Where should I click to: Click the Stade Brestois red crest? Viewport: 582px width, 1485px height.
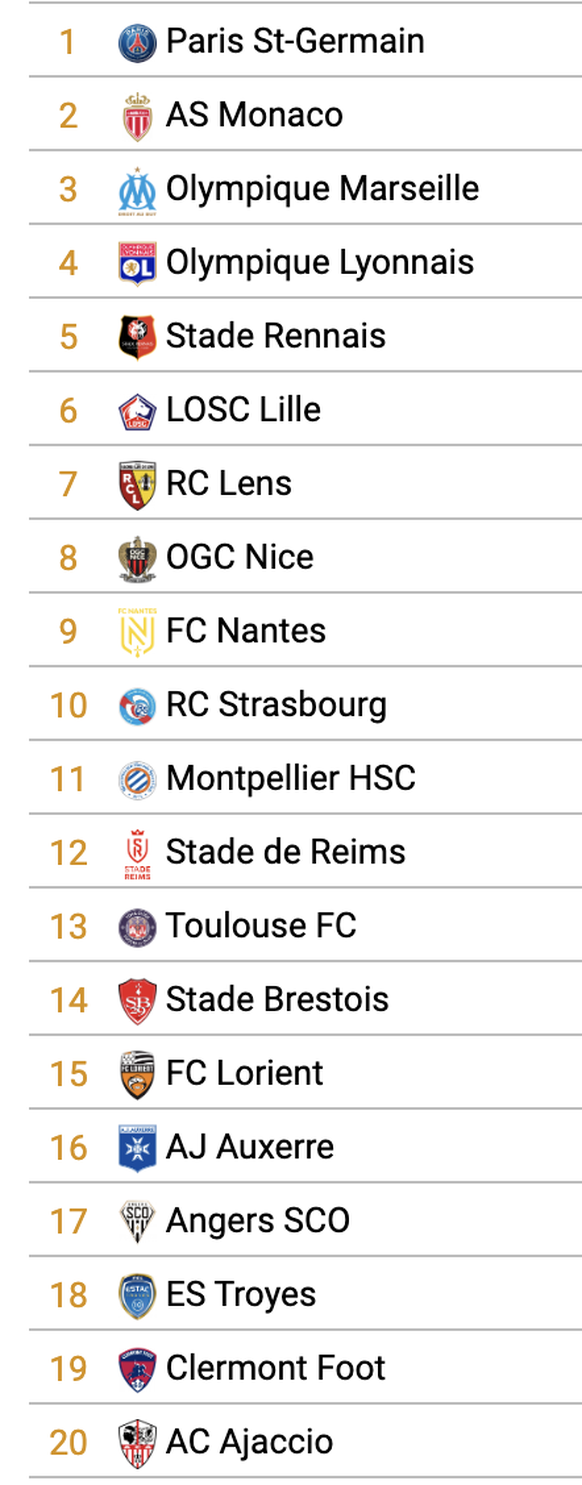point(137,1001)
